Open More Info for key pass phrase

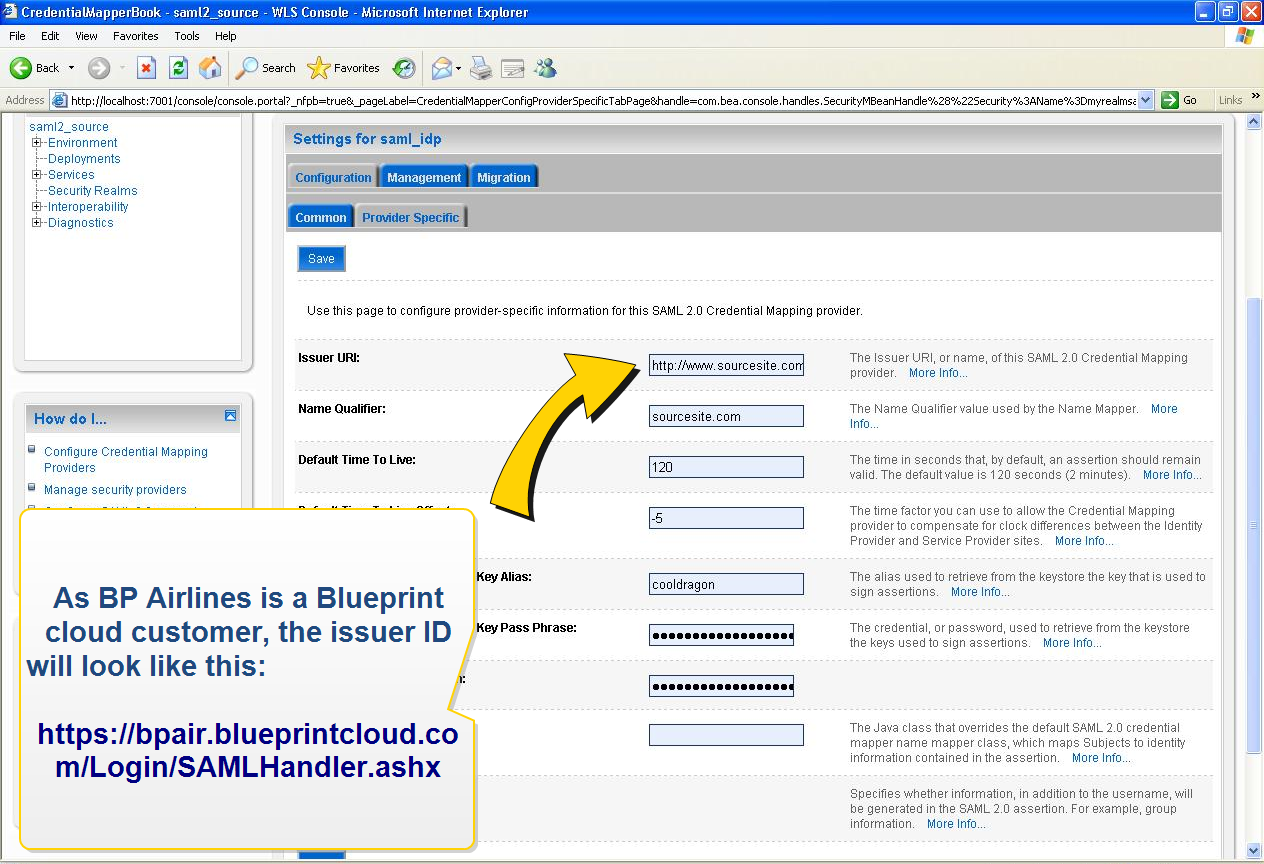1072,643
